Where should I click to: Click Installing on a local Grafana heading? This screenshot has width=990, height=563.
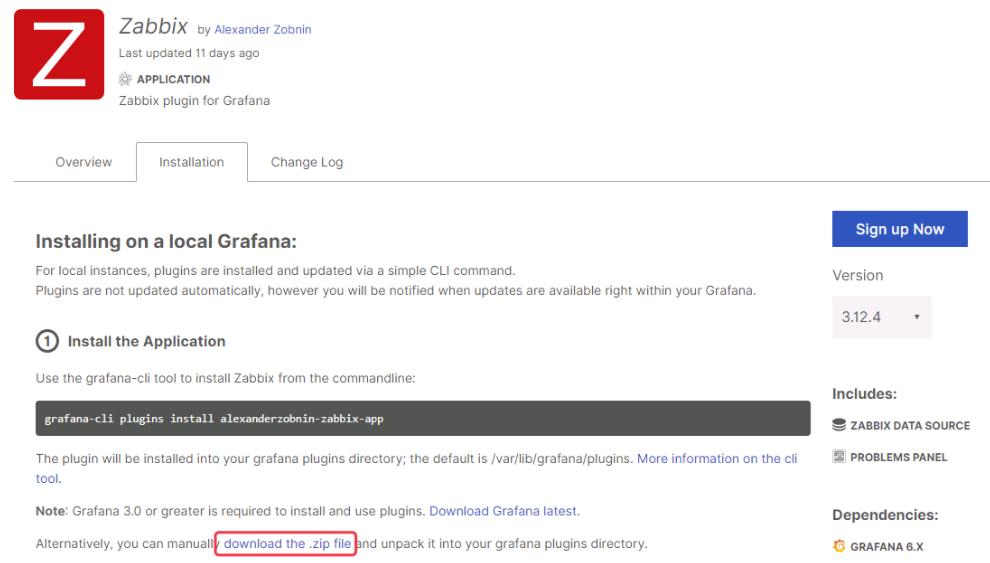(x=166, y=241)
